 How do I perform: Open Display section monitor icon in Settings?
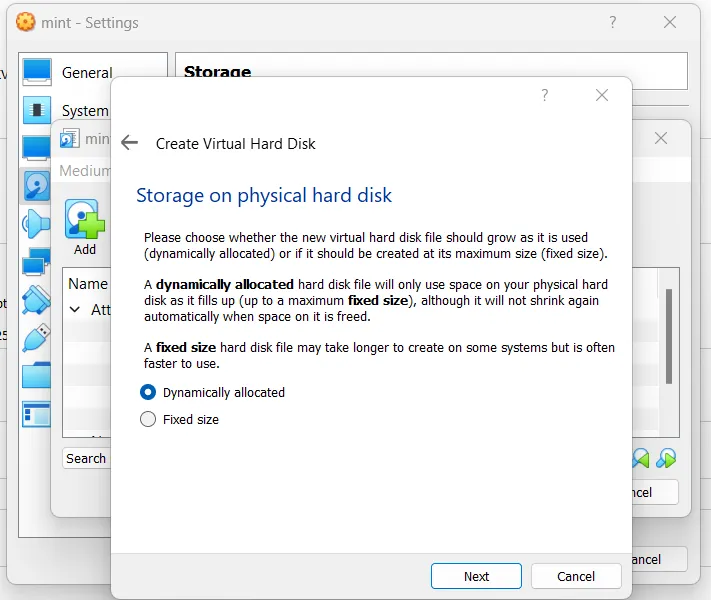tap(36, 148)
